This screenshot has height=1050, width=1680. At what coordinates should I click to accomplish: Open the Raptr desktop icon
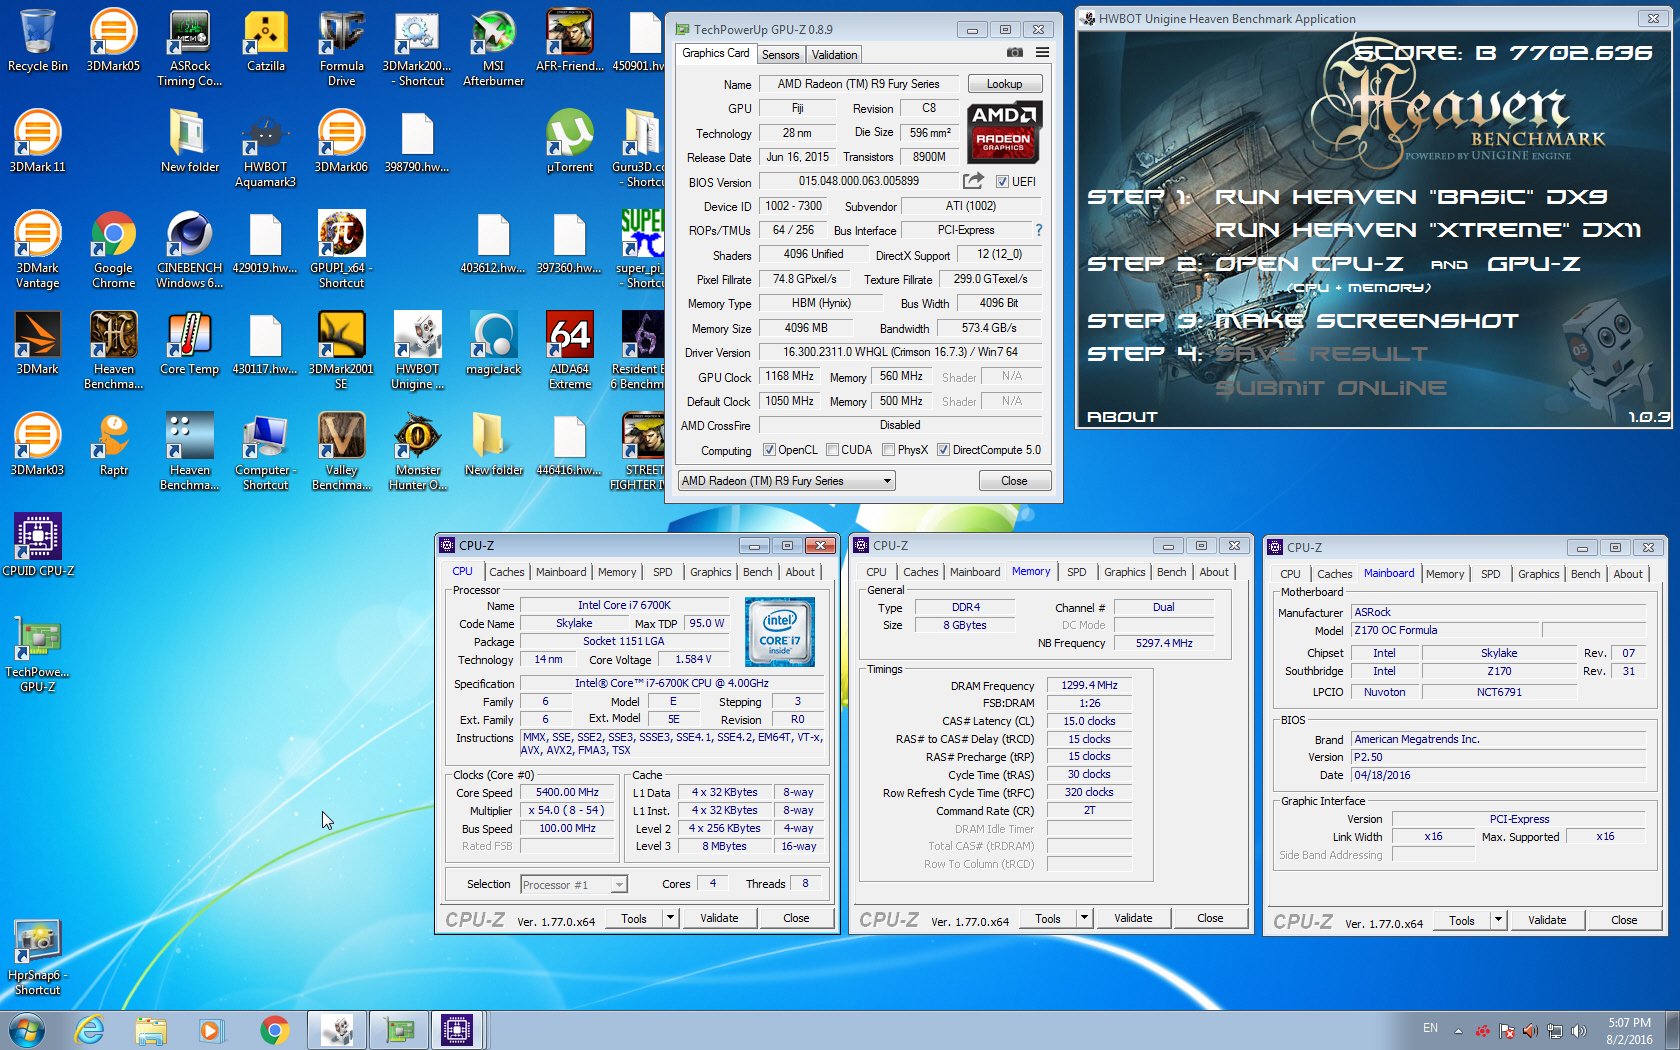113,445
